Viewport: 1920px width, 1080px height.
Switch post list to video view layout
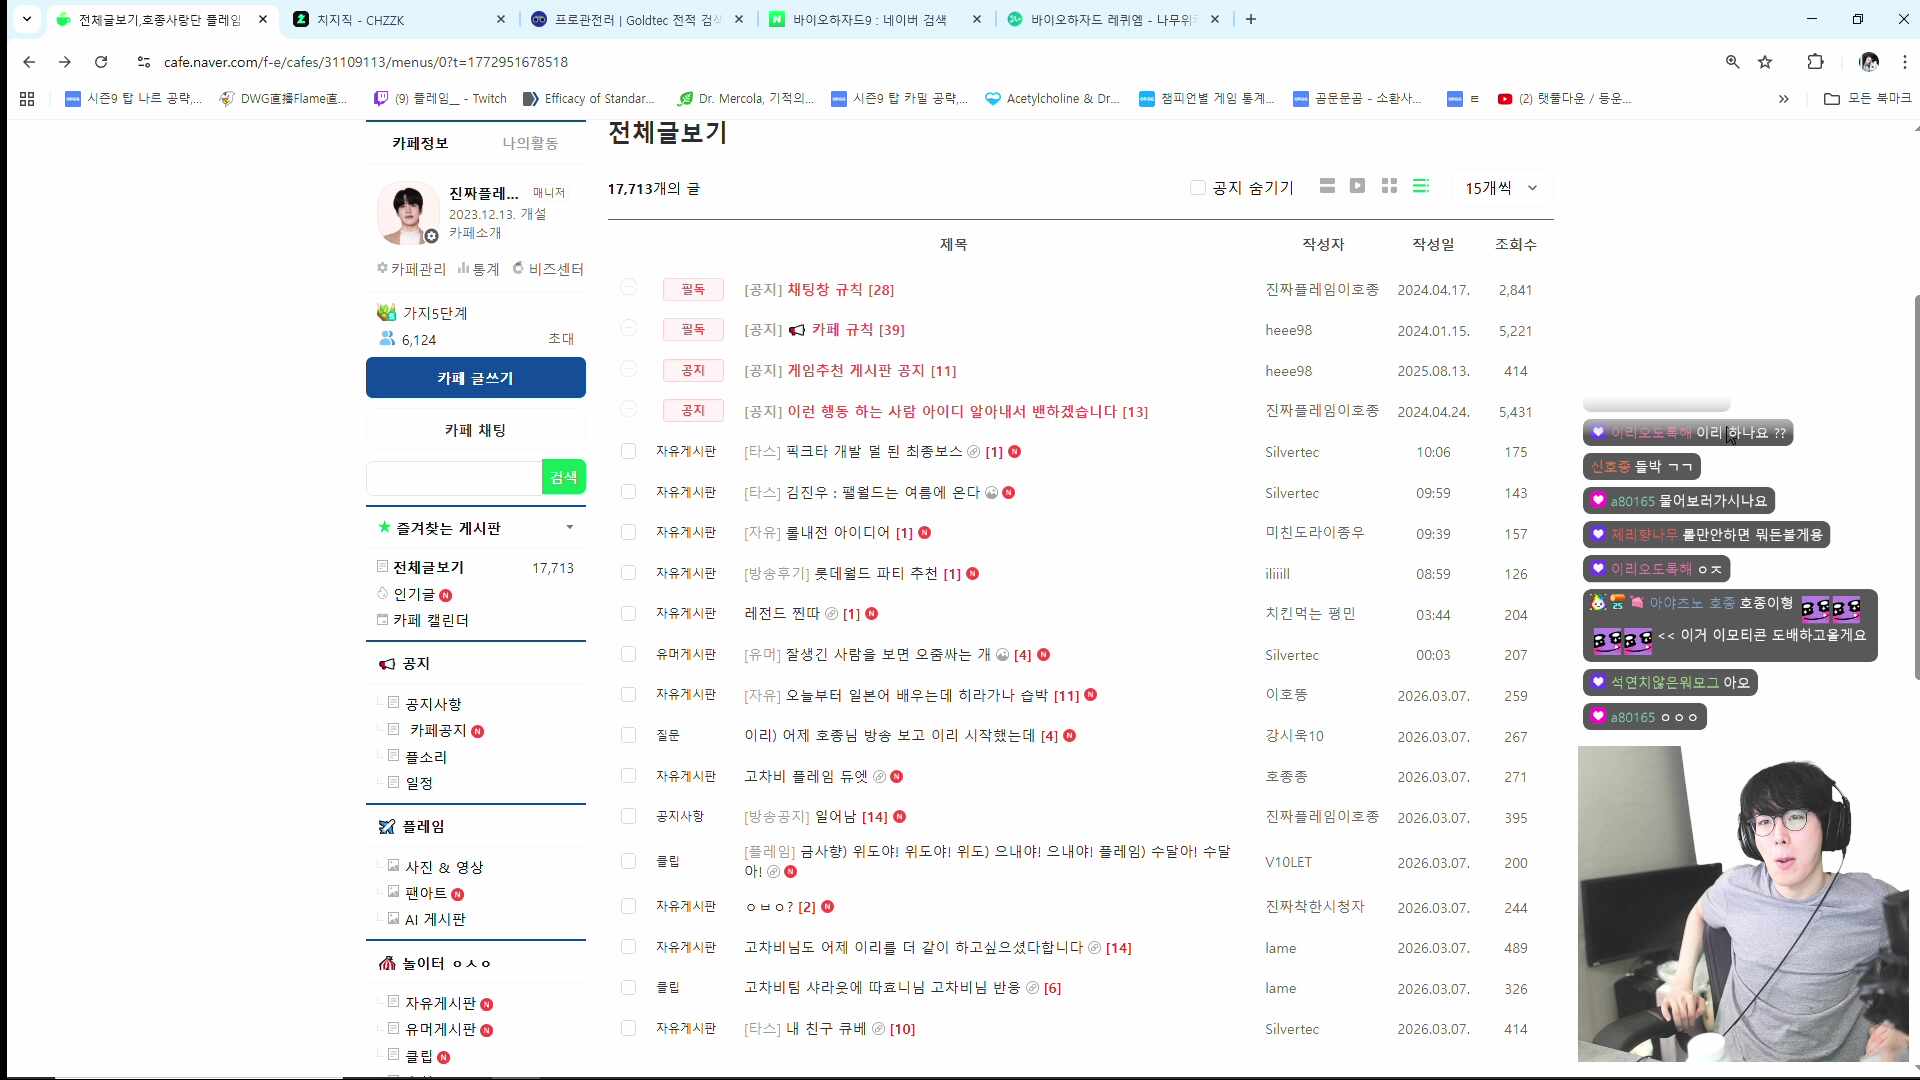(x=1357, y=186)
